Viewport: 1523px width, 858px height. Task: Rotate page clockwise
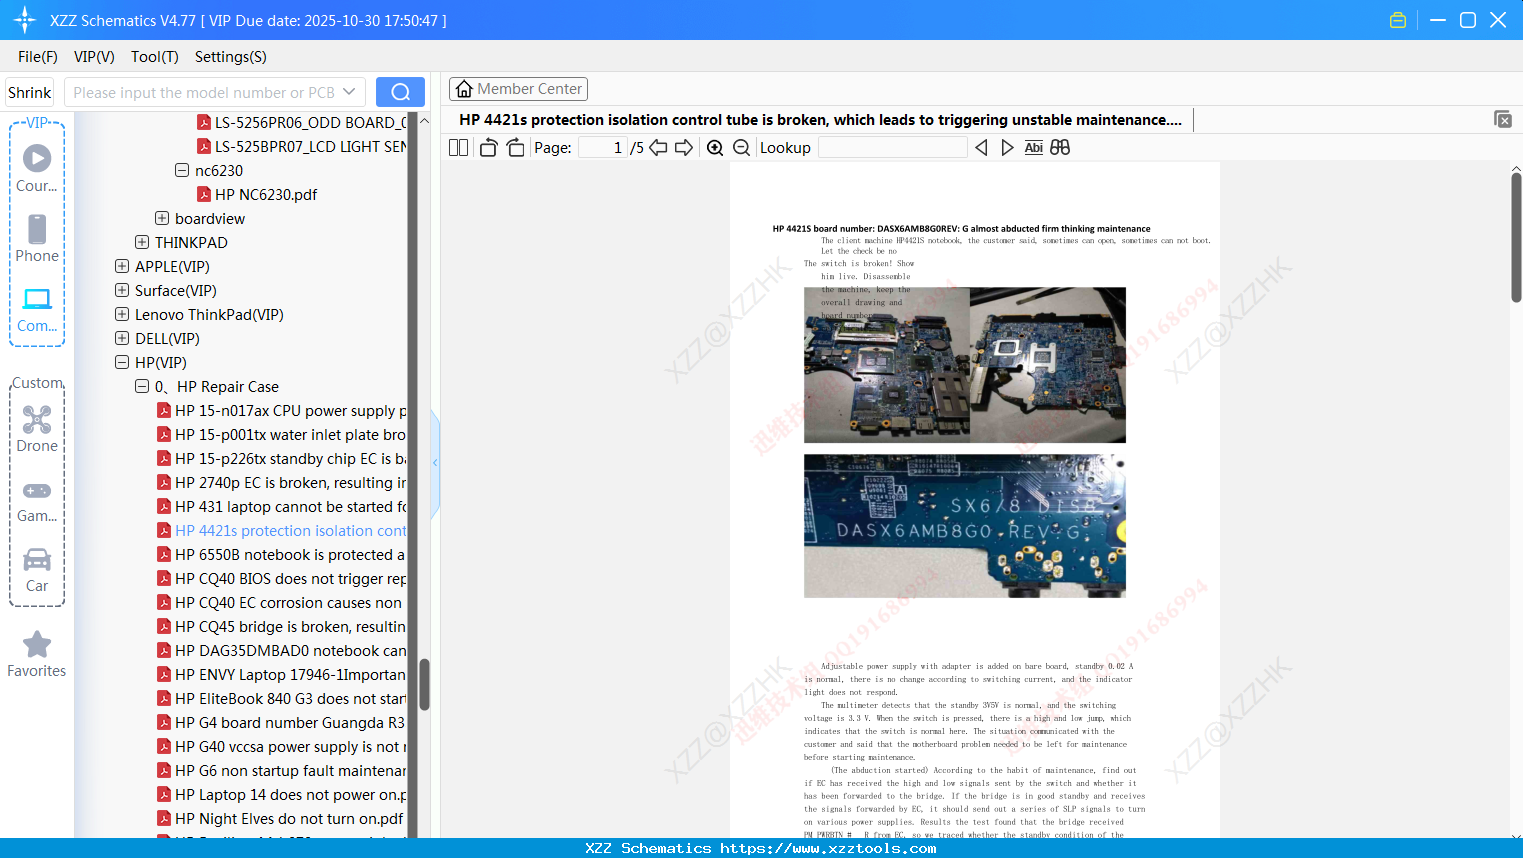[515, 147]
